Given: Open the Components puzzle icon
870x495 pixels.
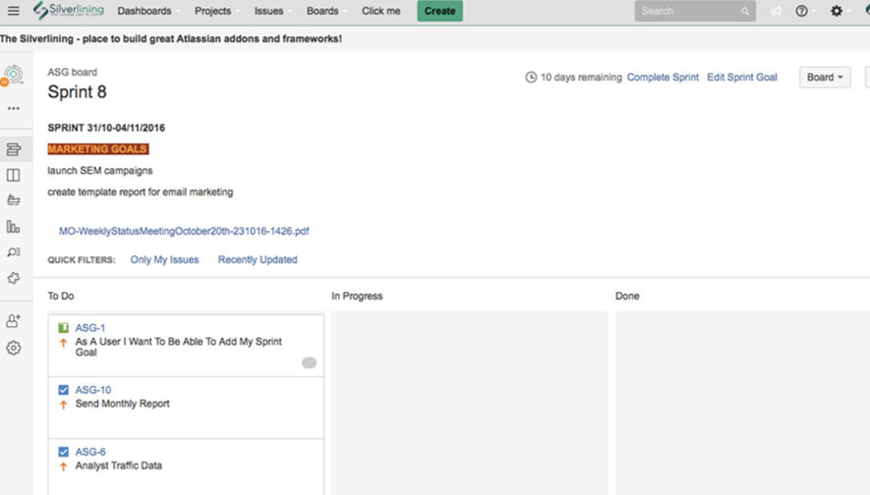Looking at the screenshot, I should point(13,278).
